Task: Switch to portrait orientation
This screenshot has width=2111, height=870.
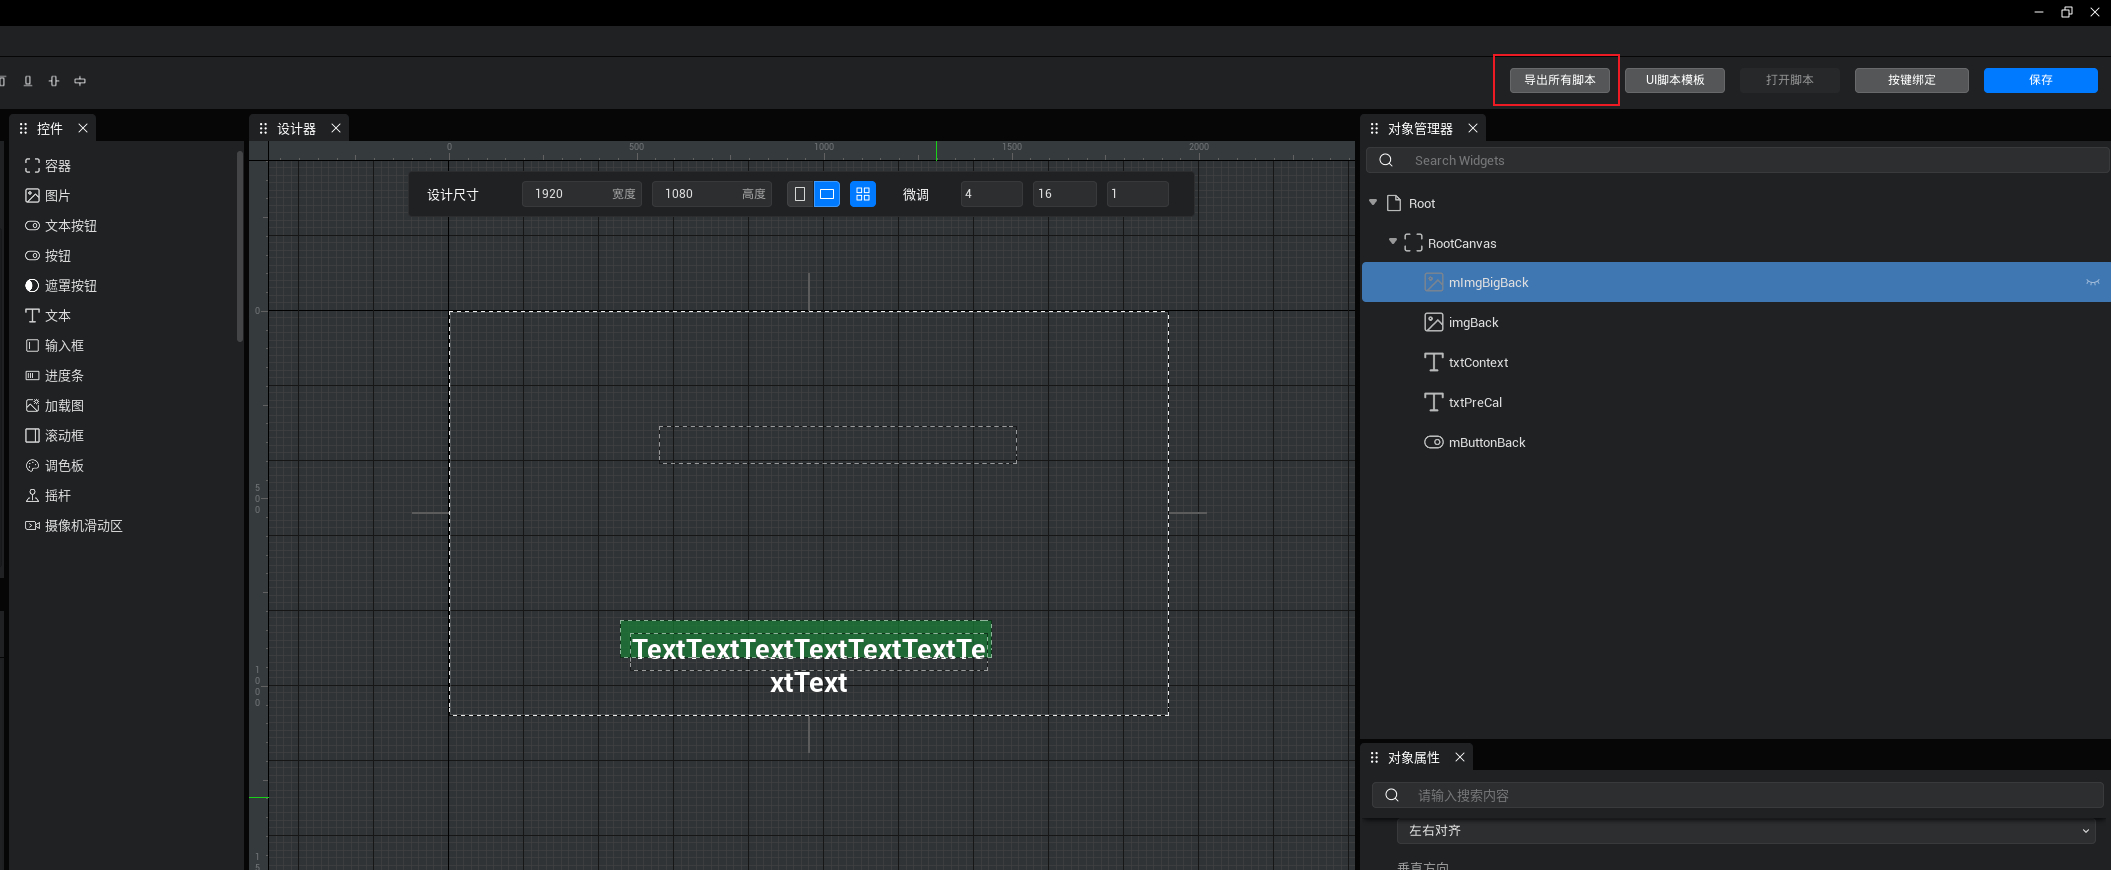Action: point(800,194)
